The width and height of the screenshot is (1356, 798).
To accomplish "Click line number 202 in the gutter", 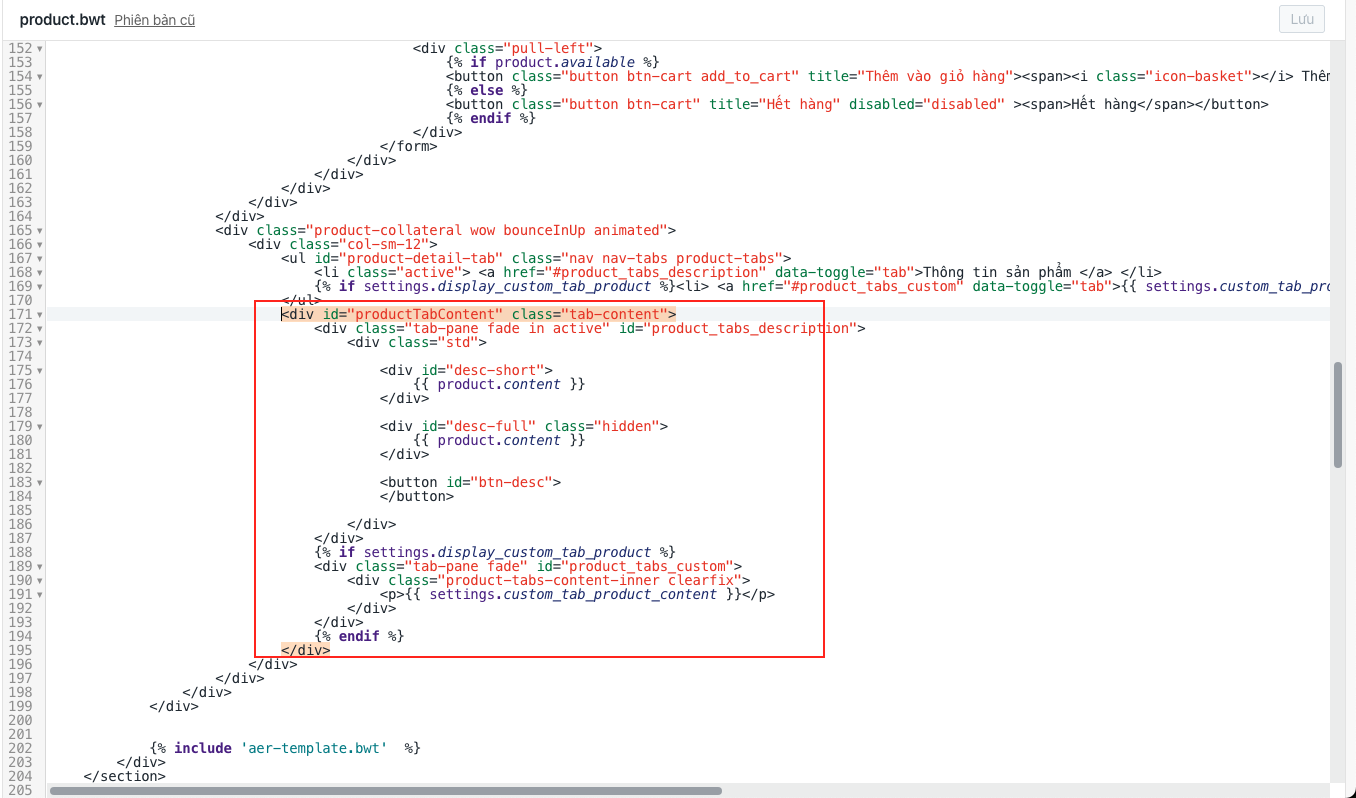I will [x=20, y=748].
